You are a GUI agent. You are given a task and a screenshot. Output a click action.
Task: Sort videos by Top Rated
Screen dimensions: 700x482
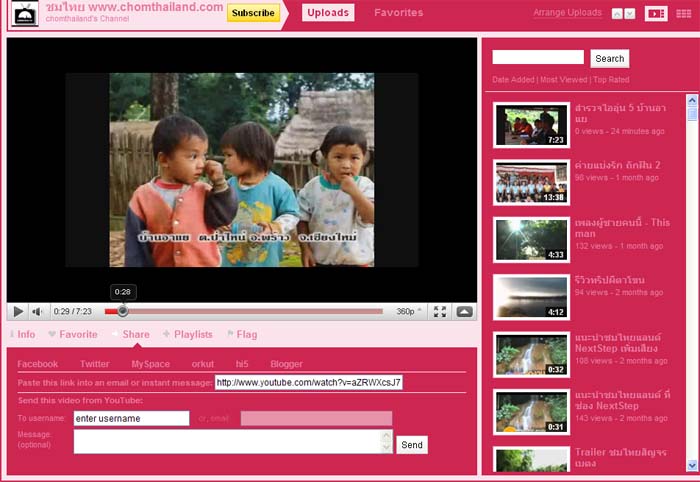(611, 79)
